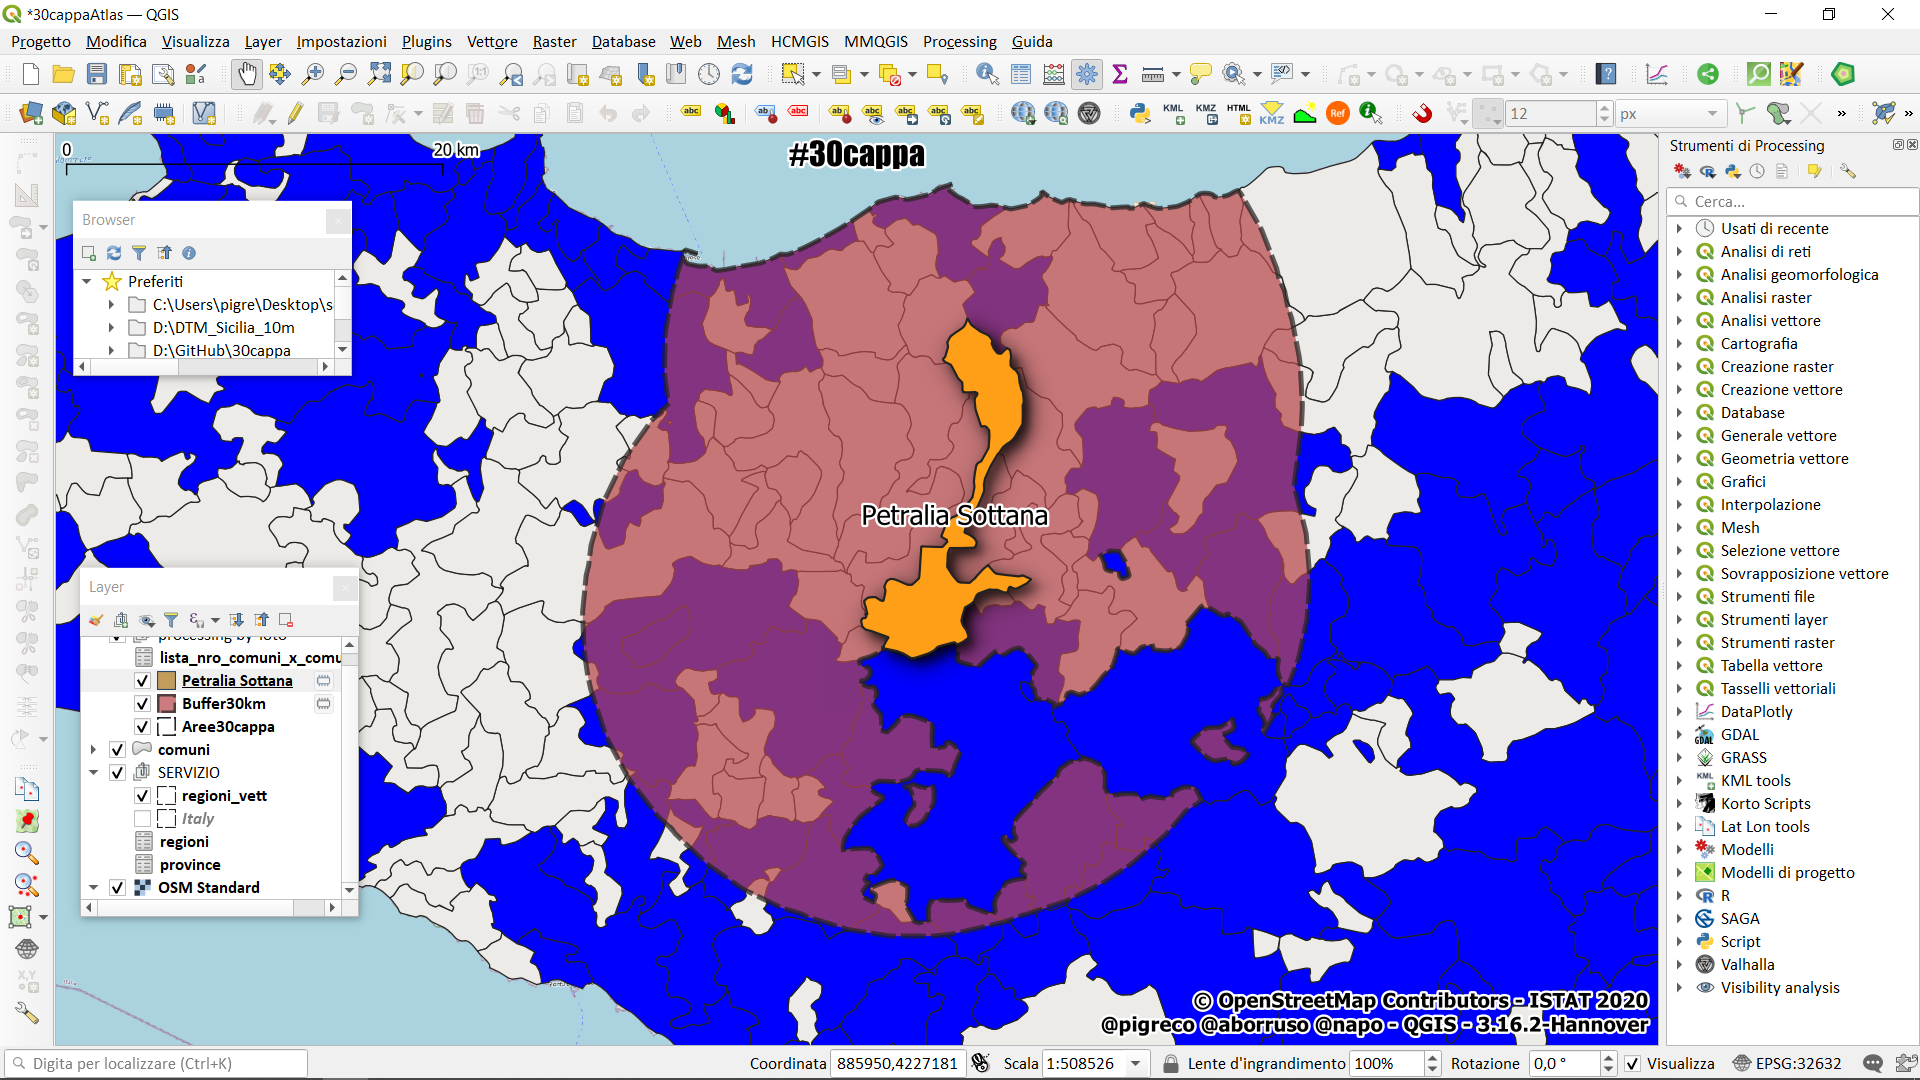Expand the Analisi vettore toolbox group
Screen dimensions: 1920x1080
[x=1680, y=321]
